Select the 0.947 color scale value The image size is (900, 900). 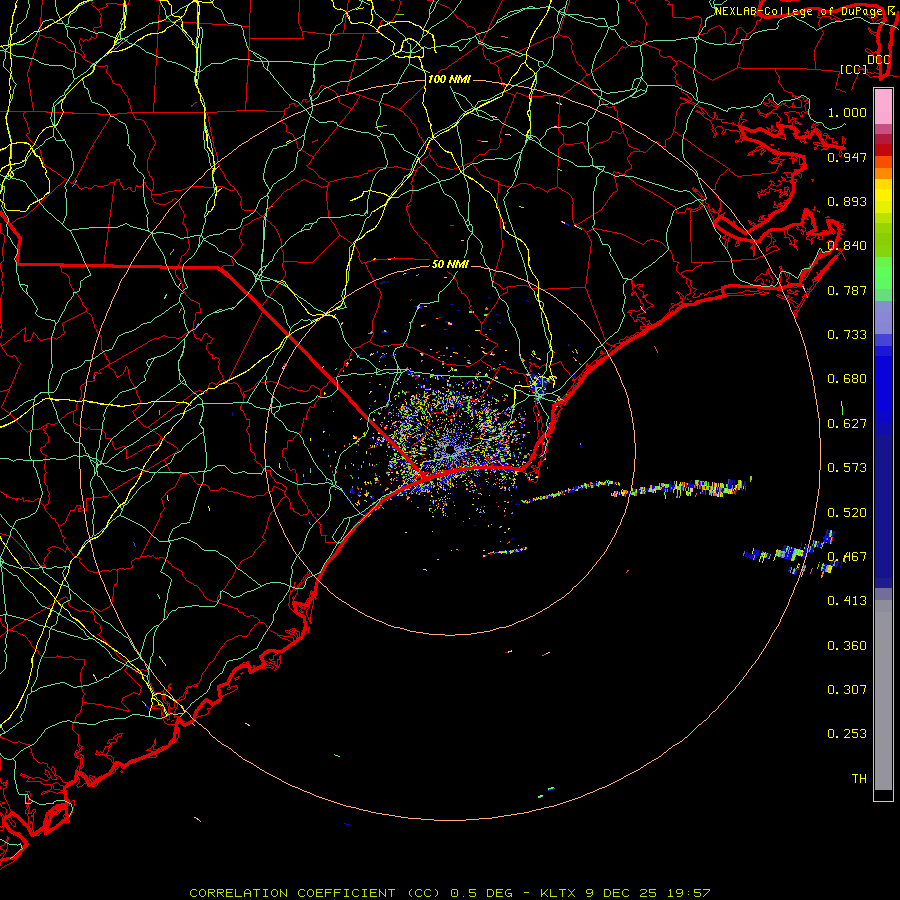pyautogui.click(x=847, y=157)
